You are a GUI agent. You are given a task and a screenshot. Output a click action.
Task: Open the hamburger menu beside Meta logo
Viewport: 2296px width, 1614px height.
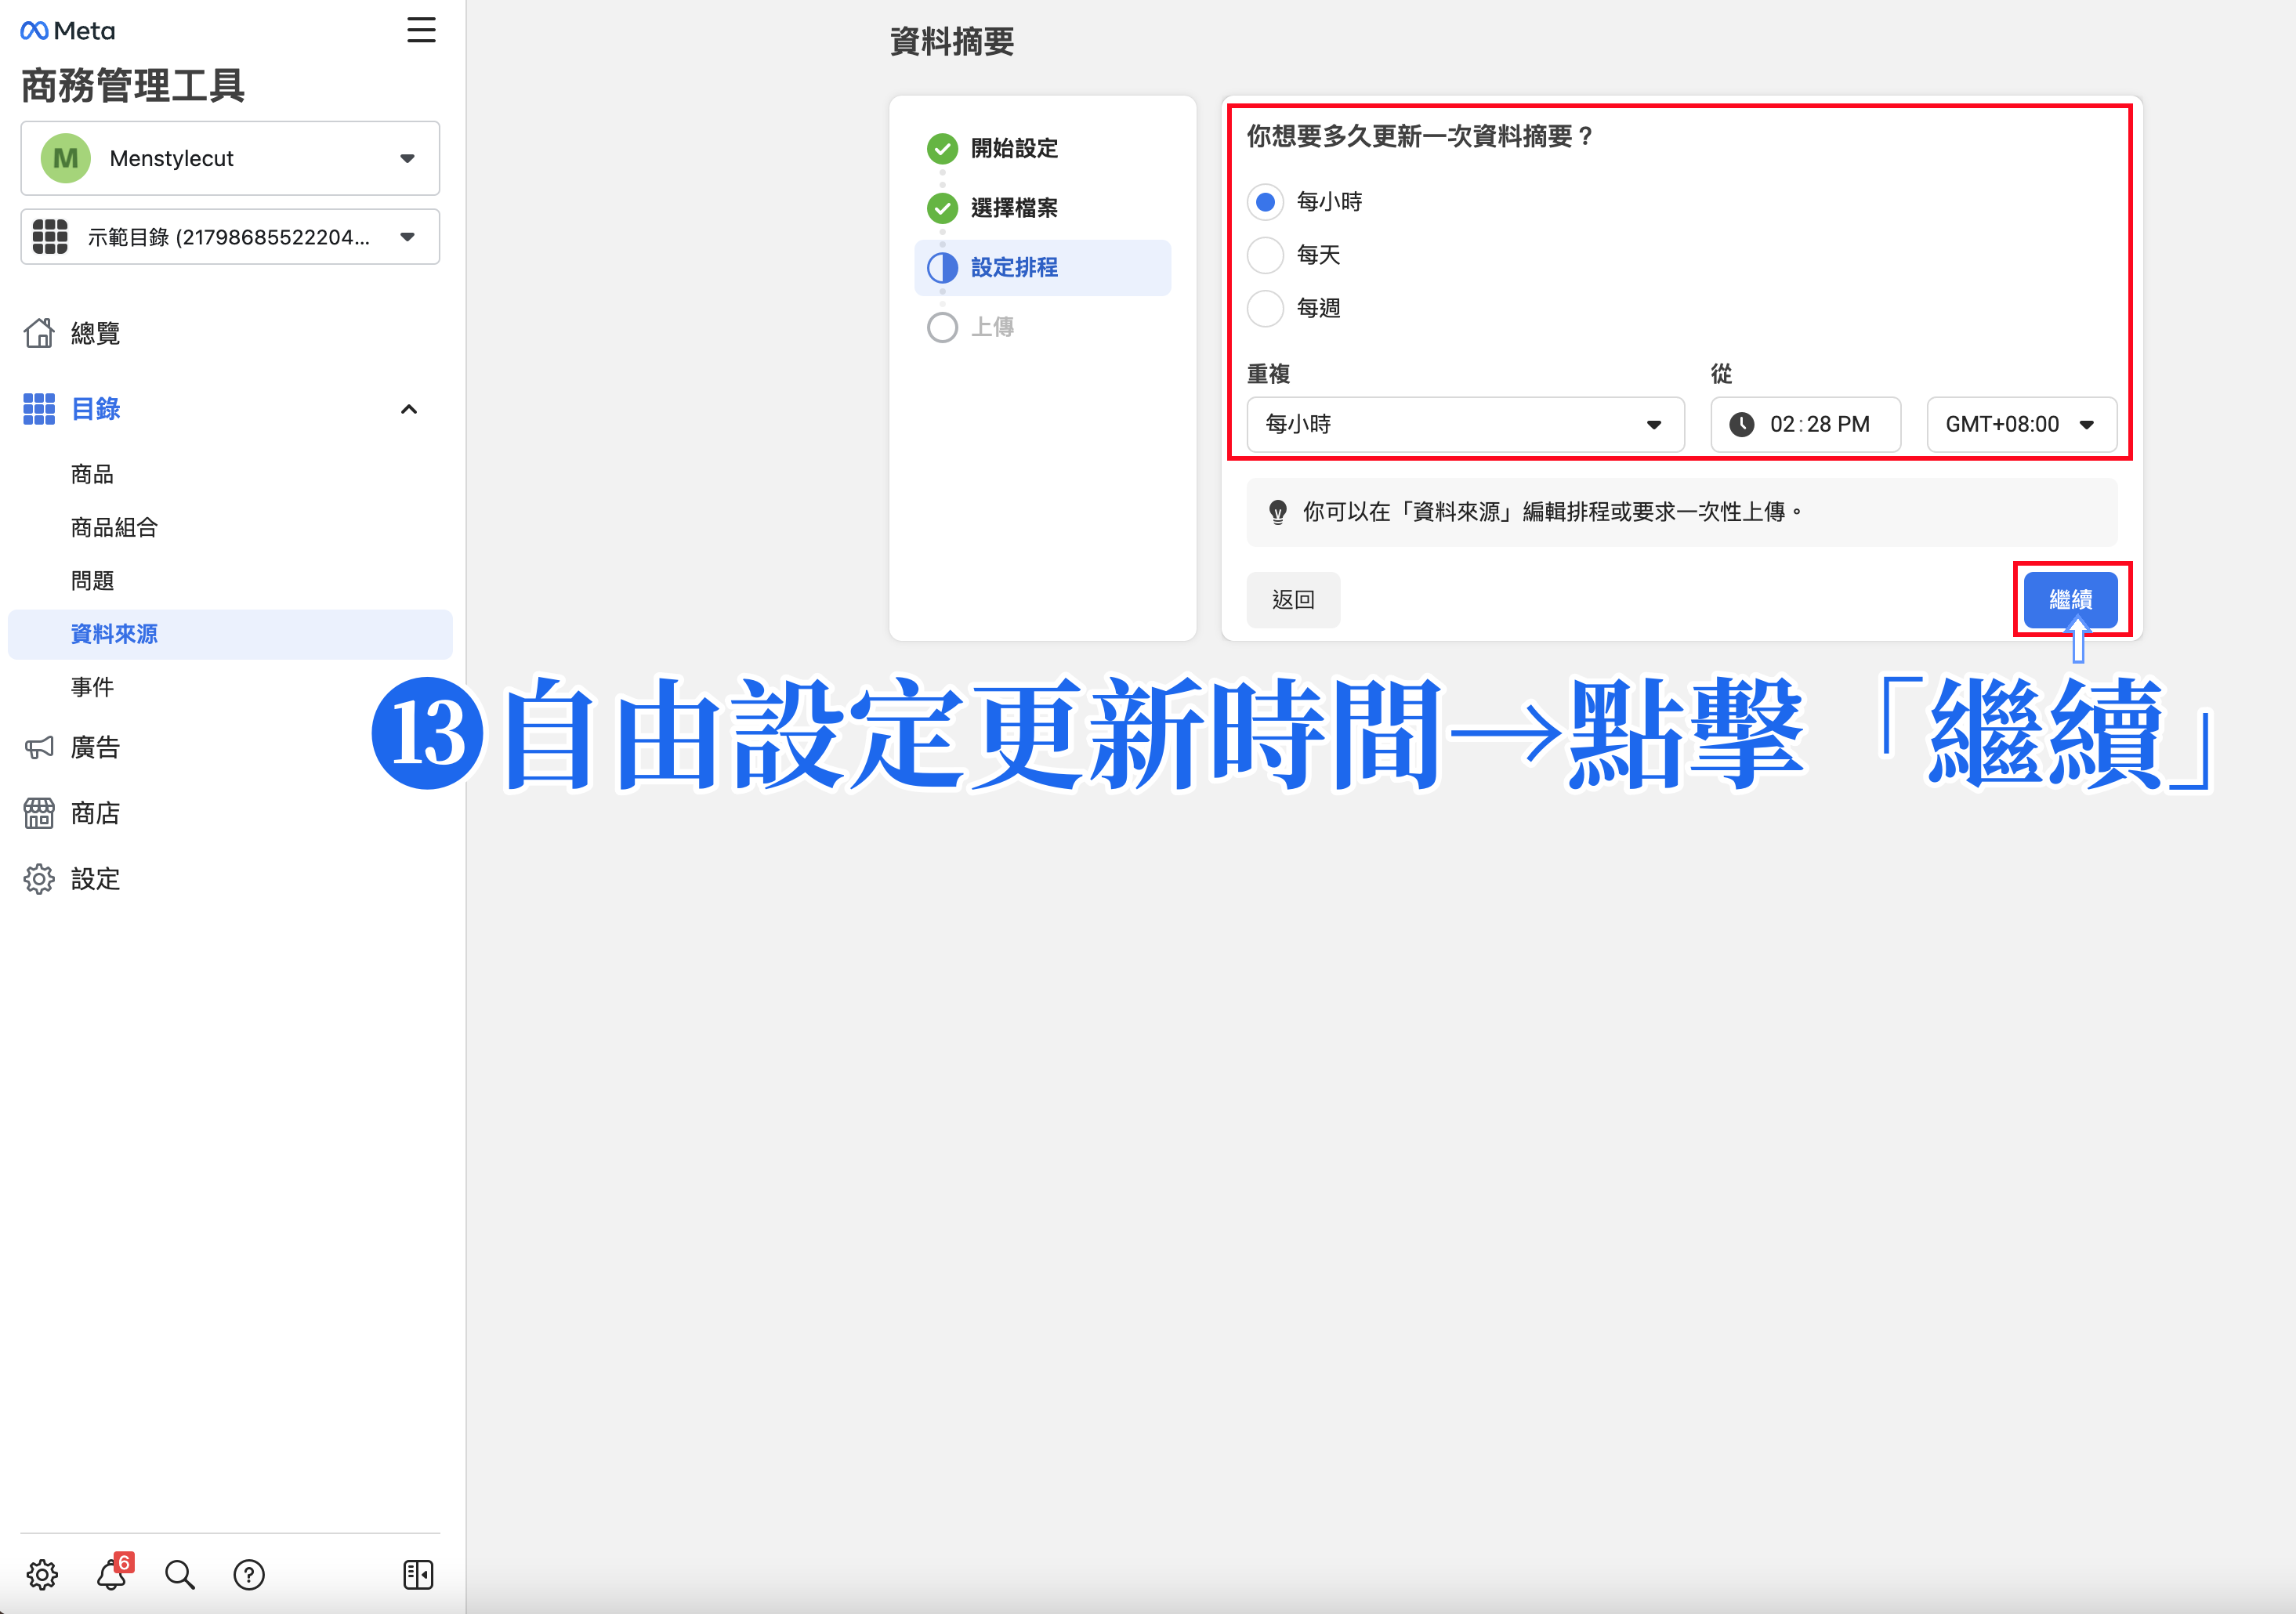[x=421, y=30]
